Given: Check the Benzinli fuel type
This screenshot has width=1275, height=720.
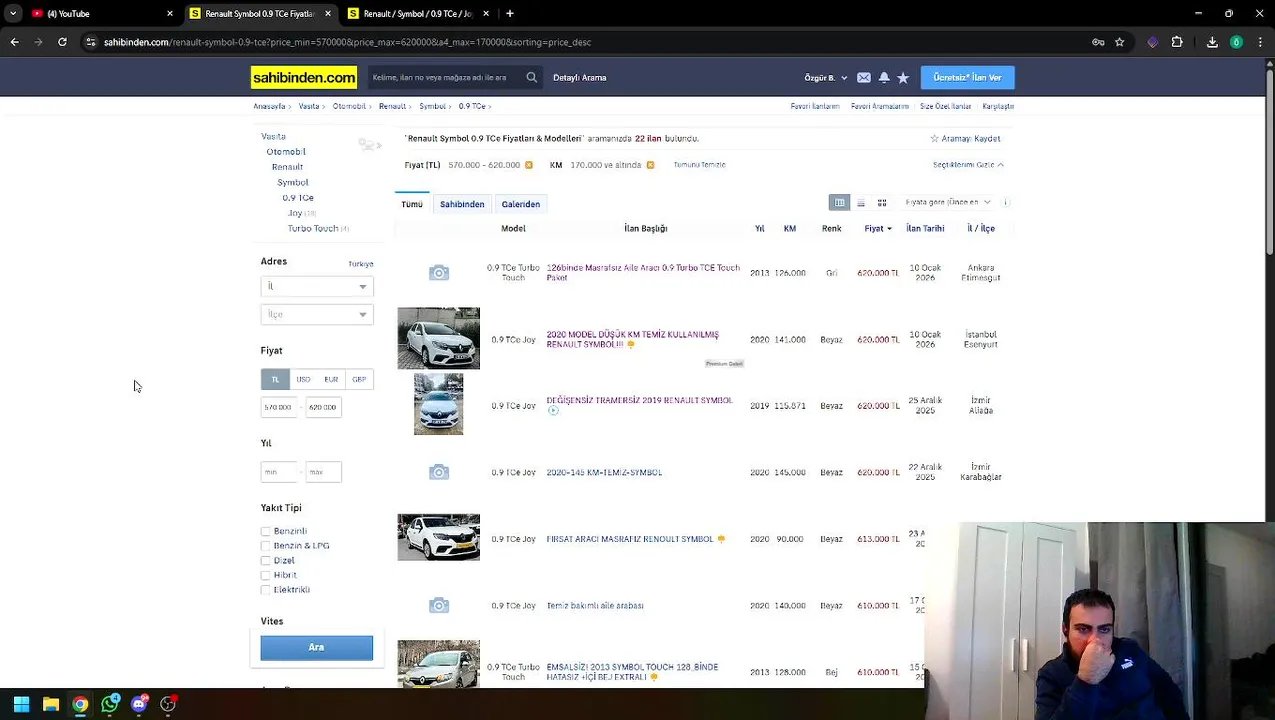Looking at the screenshot, I should [265, 532].
